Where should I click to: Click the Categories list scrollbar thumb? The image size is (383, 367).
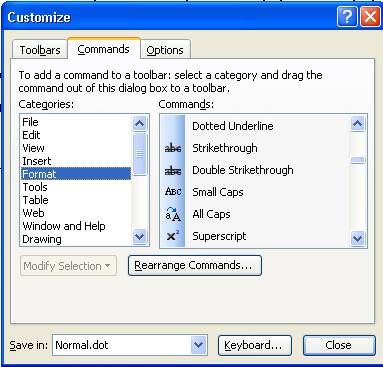139,154
